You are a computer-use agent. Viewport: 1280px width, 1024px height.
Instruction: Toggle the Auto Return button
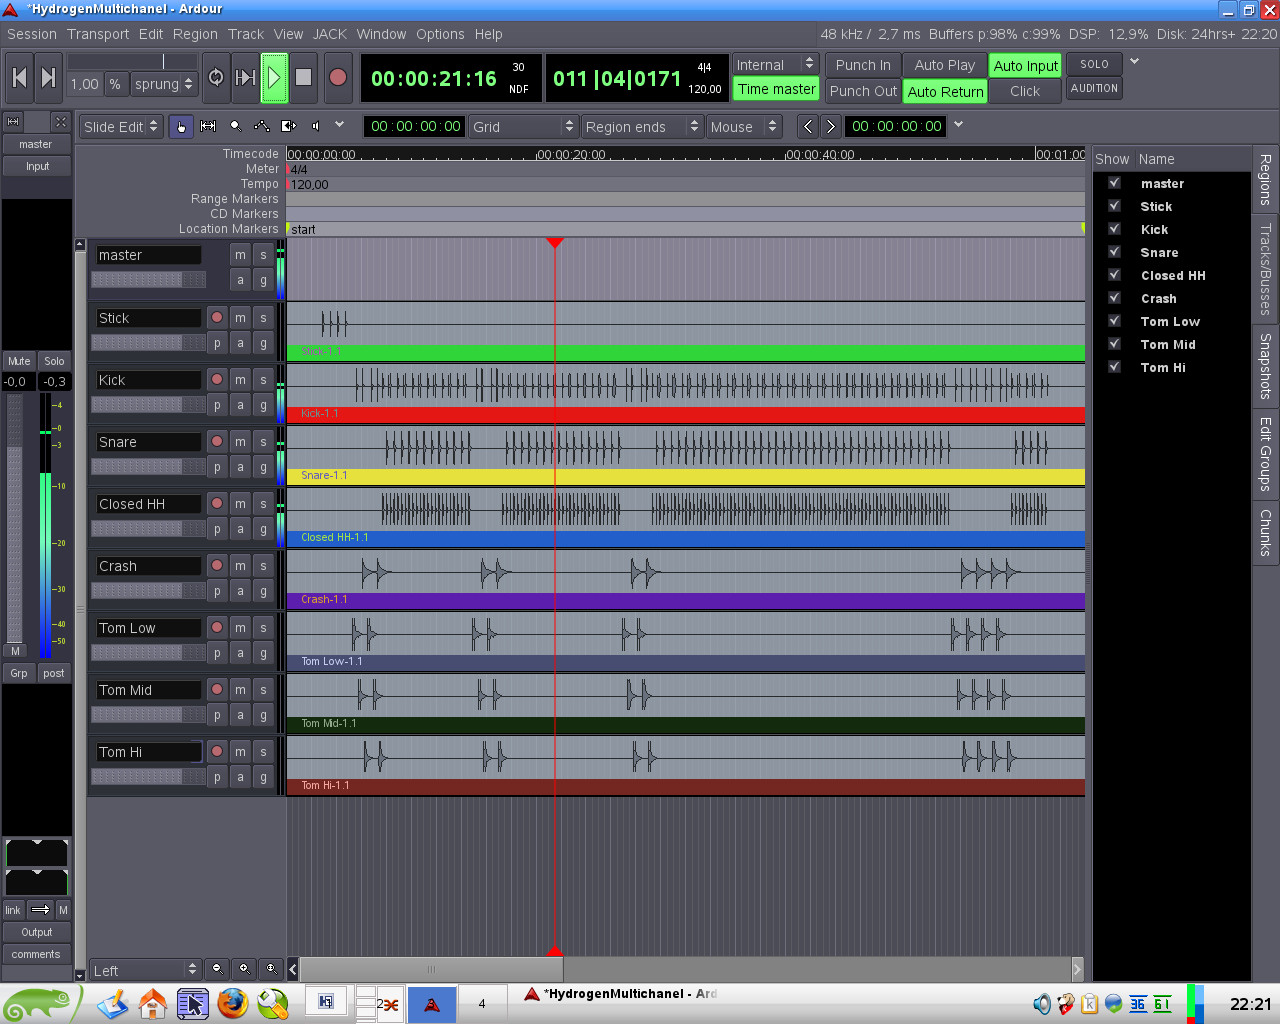coord(945,91)
